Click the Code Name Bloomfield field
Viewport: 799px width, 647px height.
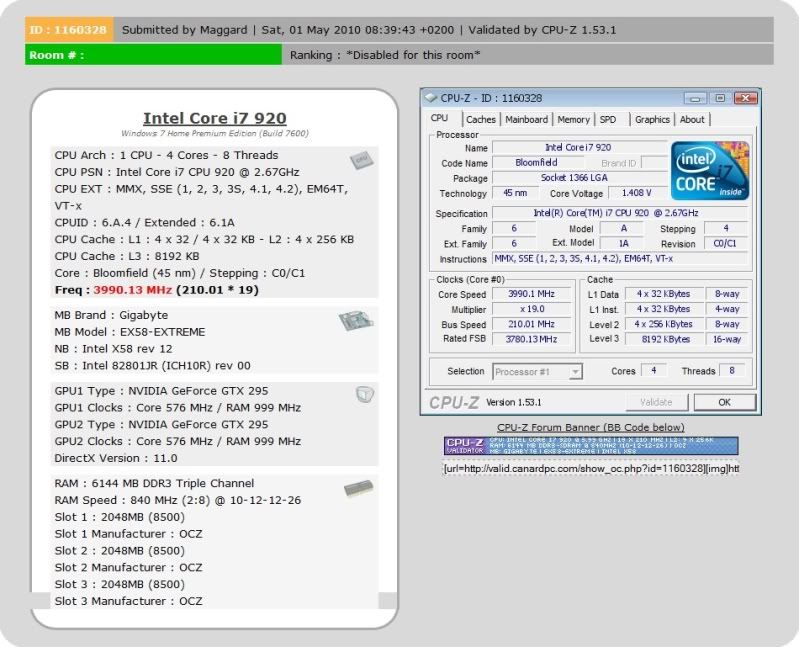click(538, 163)
